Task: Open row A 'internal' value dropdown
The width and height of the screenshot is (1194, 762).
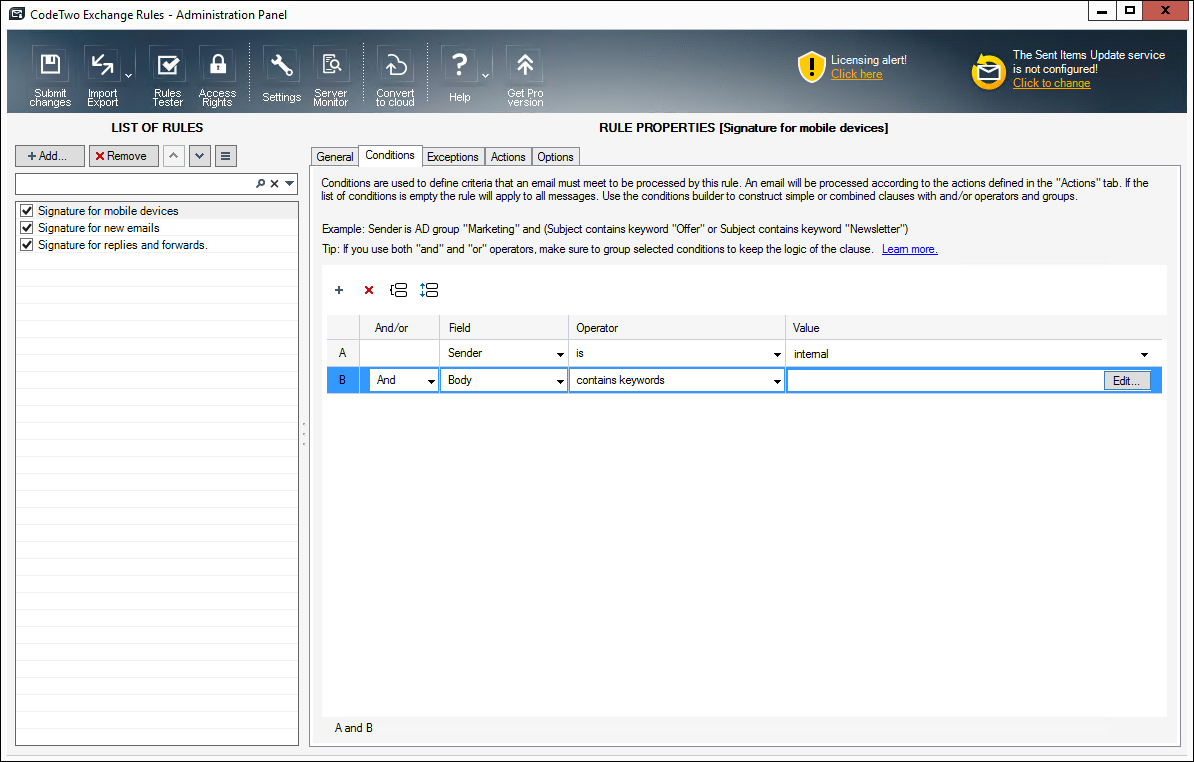Action: [x=1144, y=354]
